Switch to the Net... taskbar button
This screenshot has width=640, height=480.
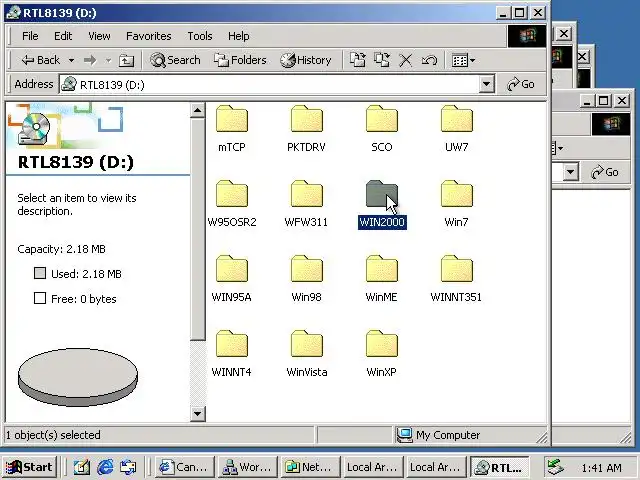click(x=310, y=467)
